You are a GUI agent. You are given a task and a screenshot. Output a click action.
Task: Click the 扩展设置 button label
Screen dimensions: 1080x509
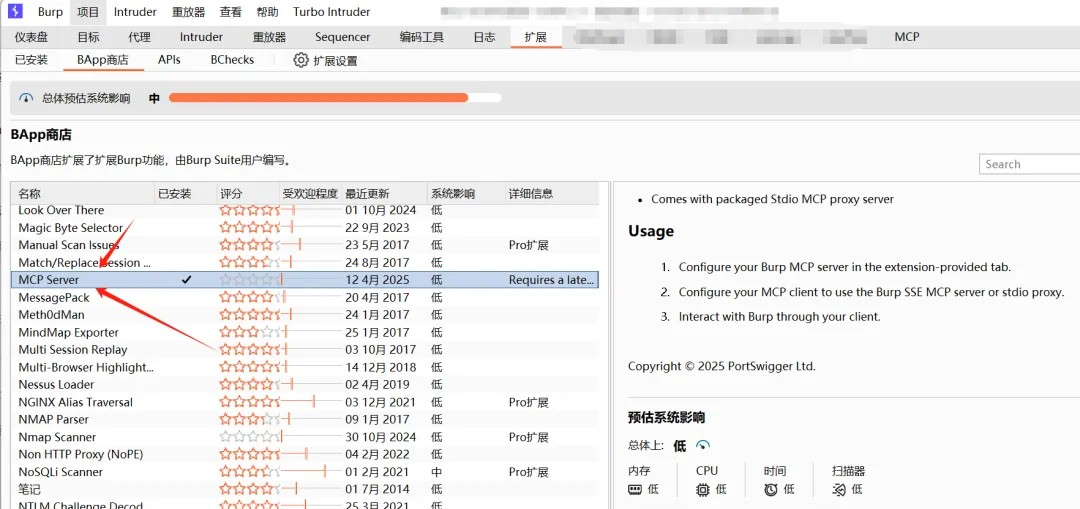[335, 61]
